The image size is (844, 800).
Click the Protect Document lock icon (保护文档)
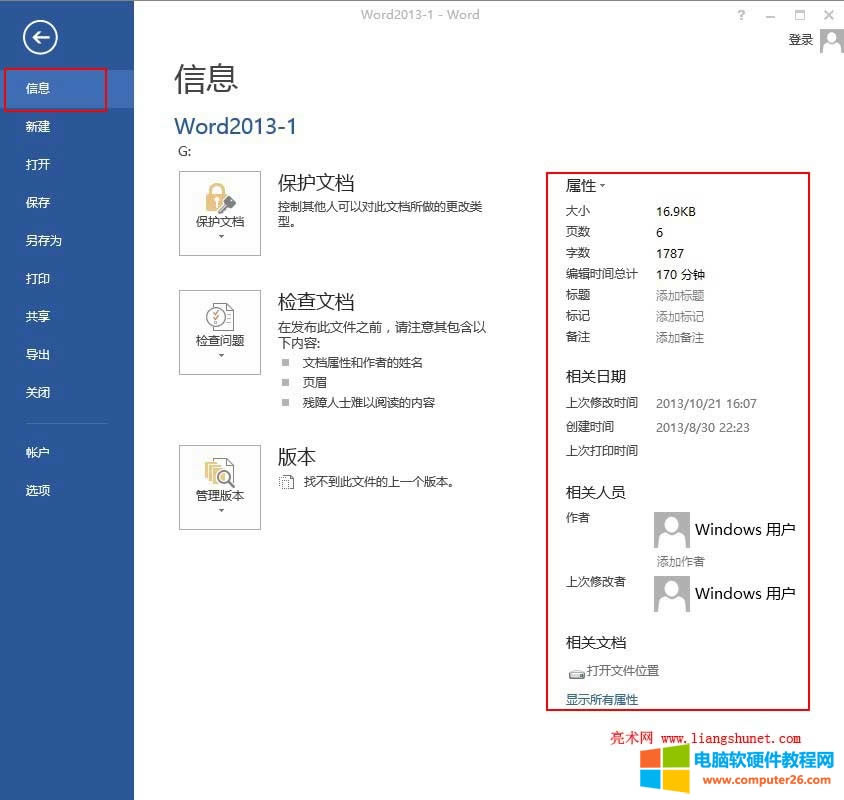coord(220,200)
